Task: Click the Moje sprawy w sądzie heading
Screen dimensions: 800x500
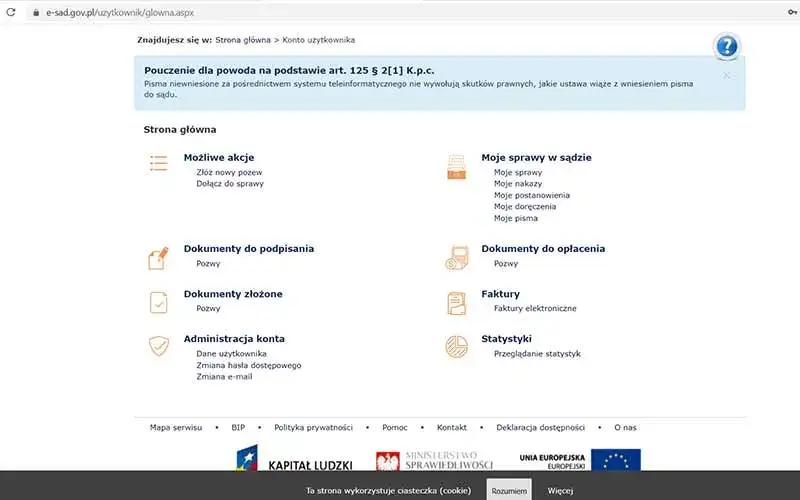Action: pos(536,158)
